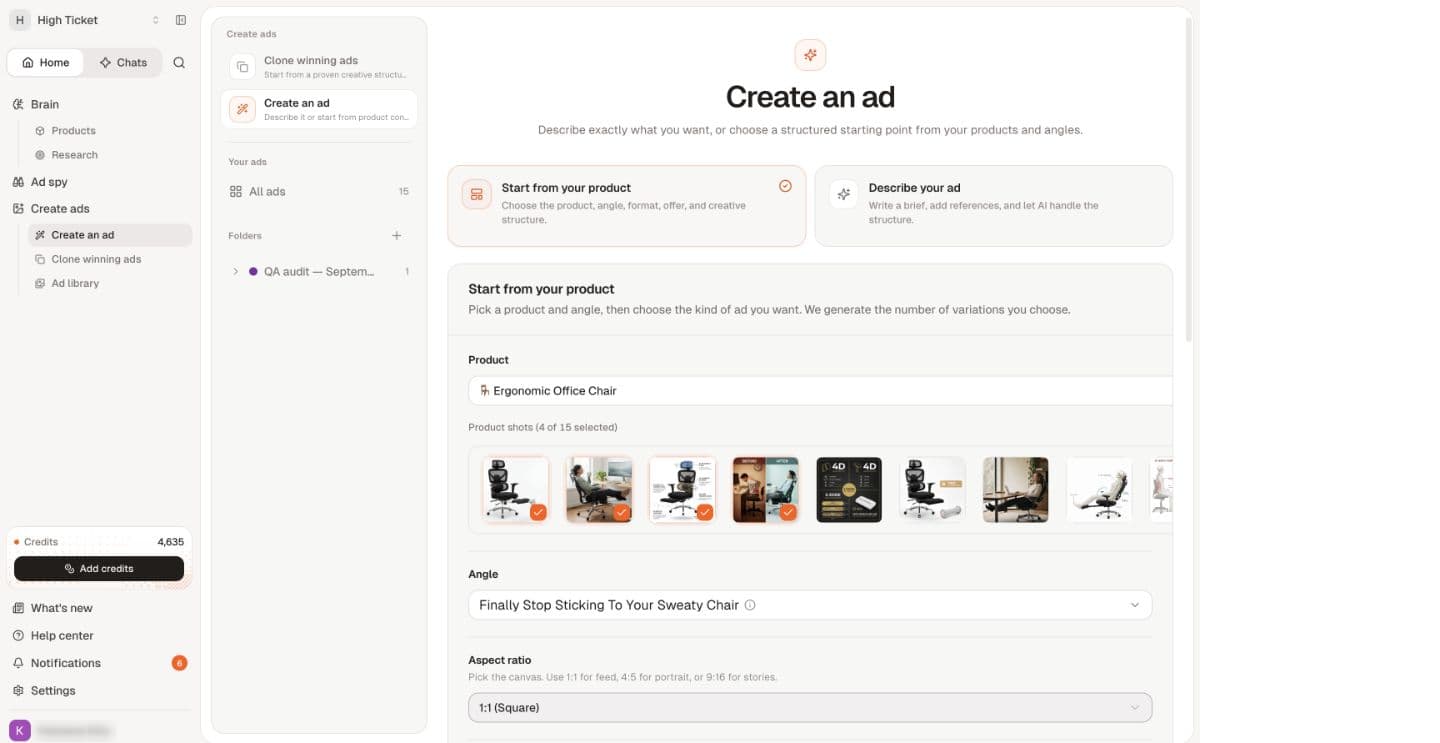
Task: Uncheck the before-after product shot
Action: (766, 490)
